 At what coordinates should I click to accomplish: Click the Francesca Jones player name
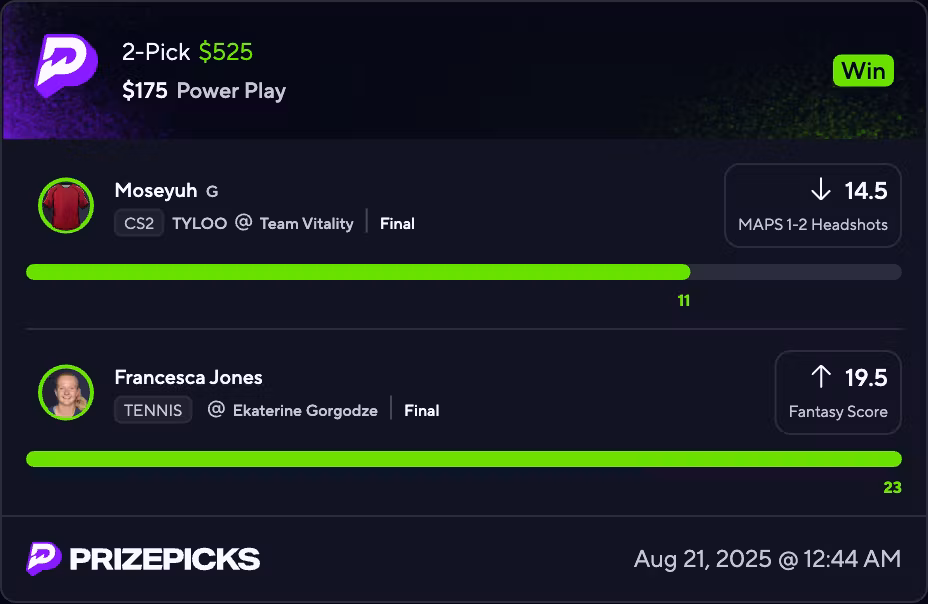click(188, 377)
